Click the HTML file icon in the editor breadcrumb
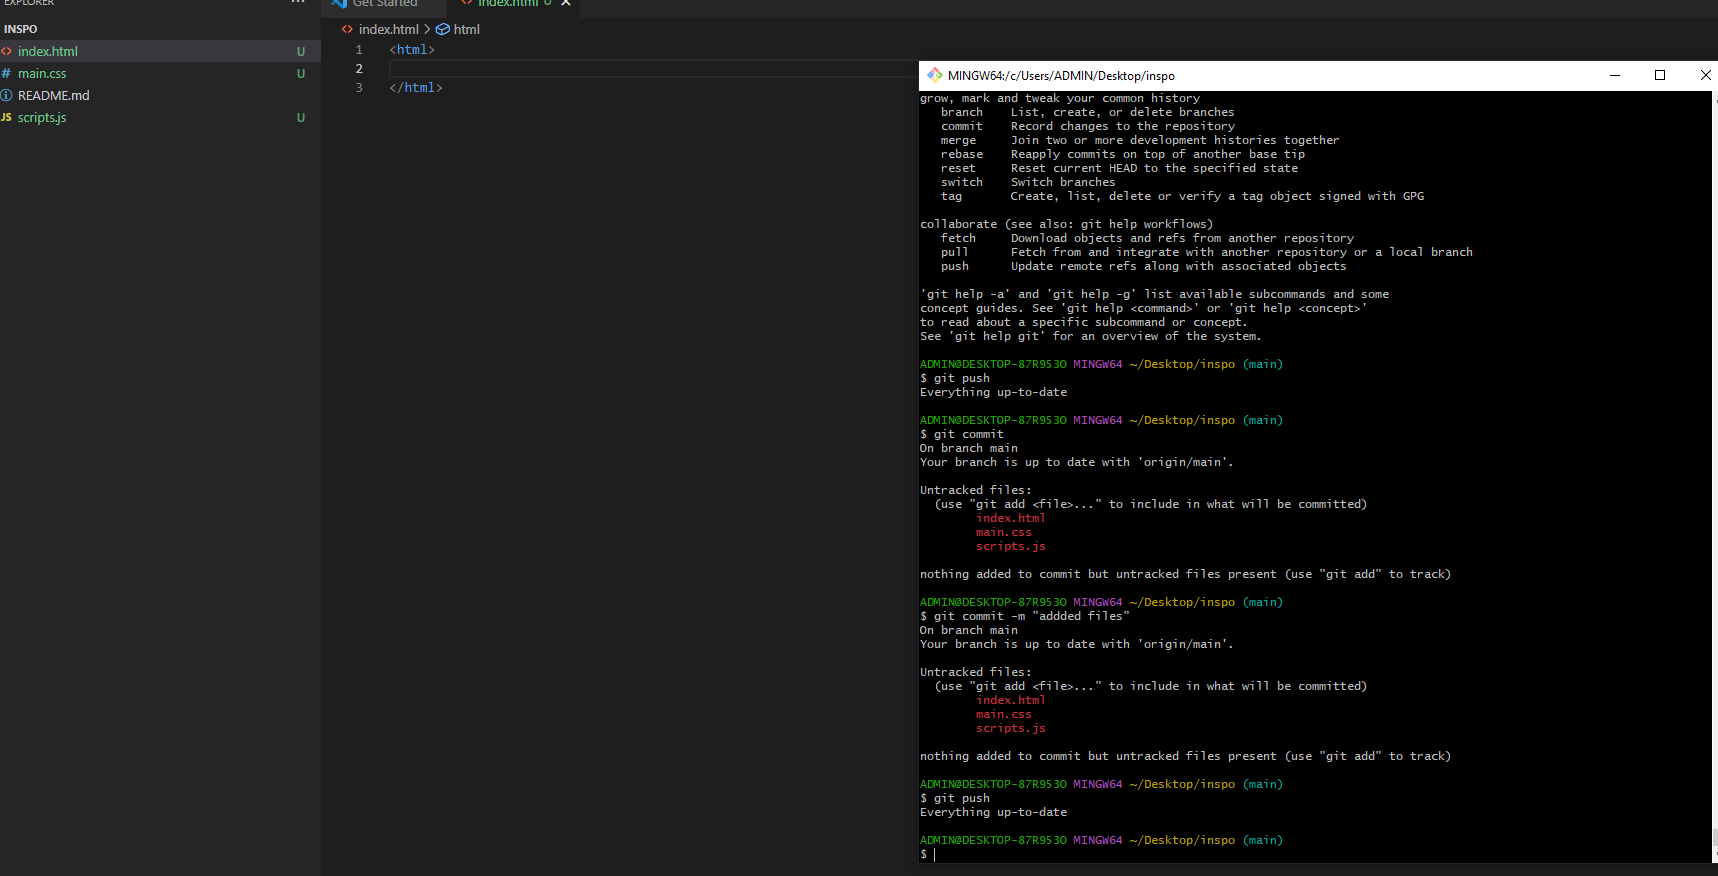Image resolution: width=1718 pixels, height=876 pixels. [347, 29]
